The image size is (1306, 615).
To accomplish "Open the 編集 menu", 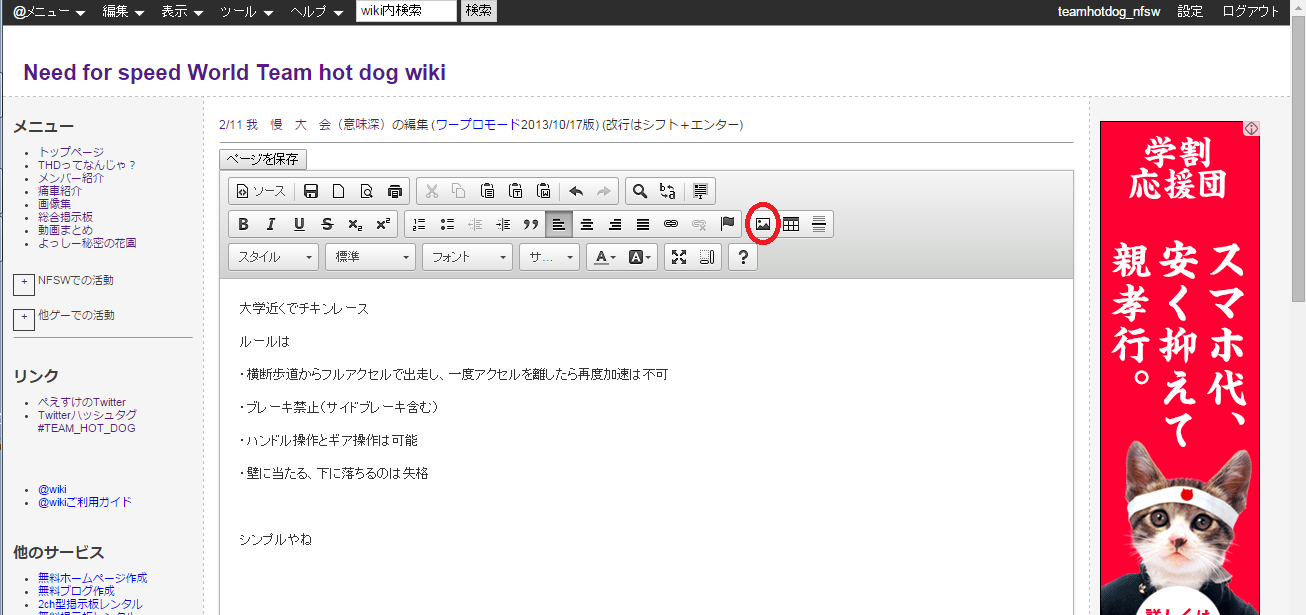I will click(124, 12).
